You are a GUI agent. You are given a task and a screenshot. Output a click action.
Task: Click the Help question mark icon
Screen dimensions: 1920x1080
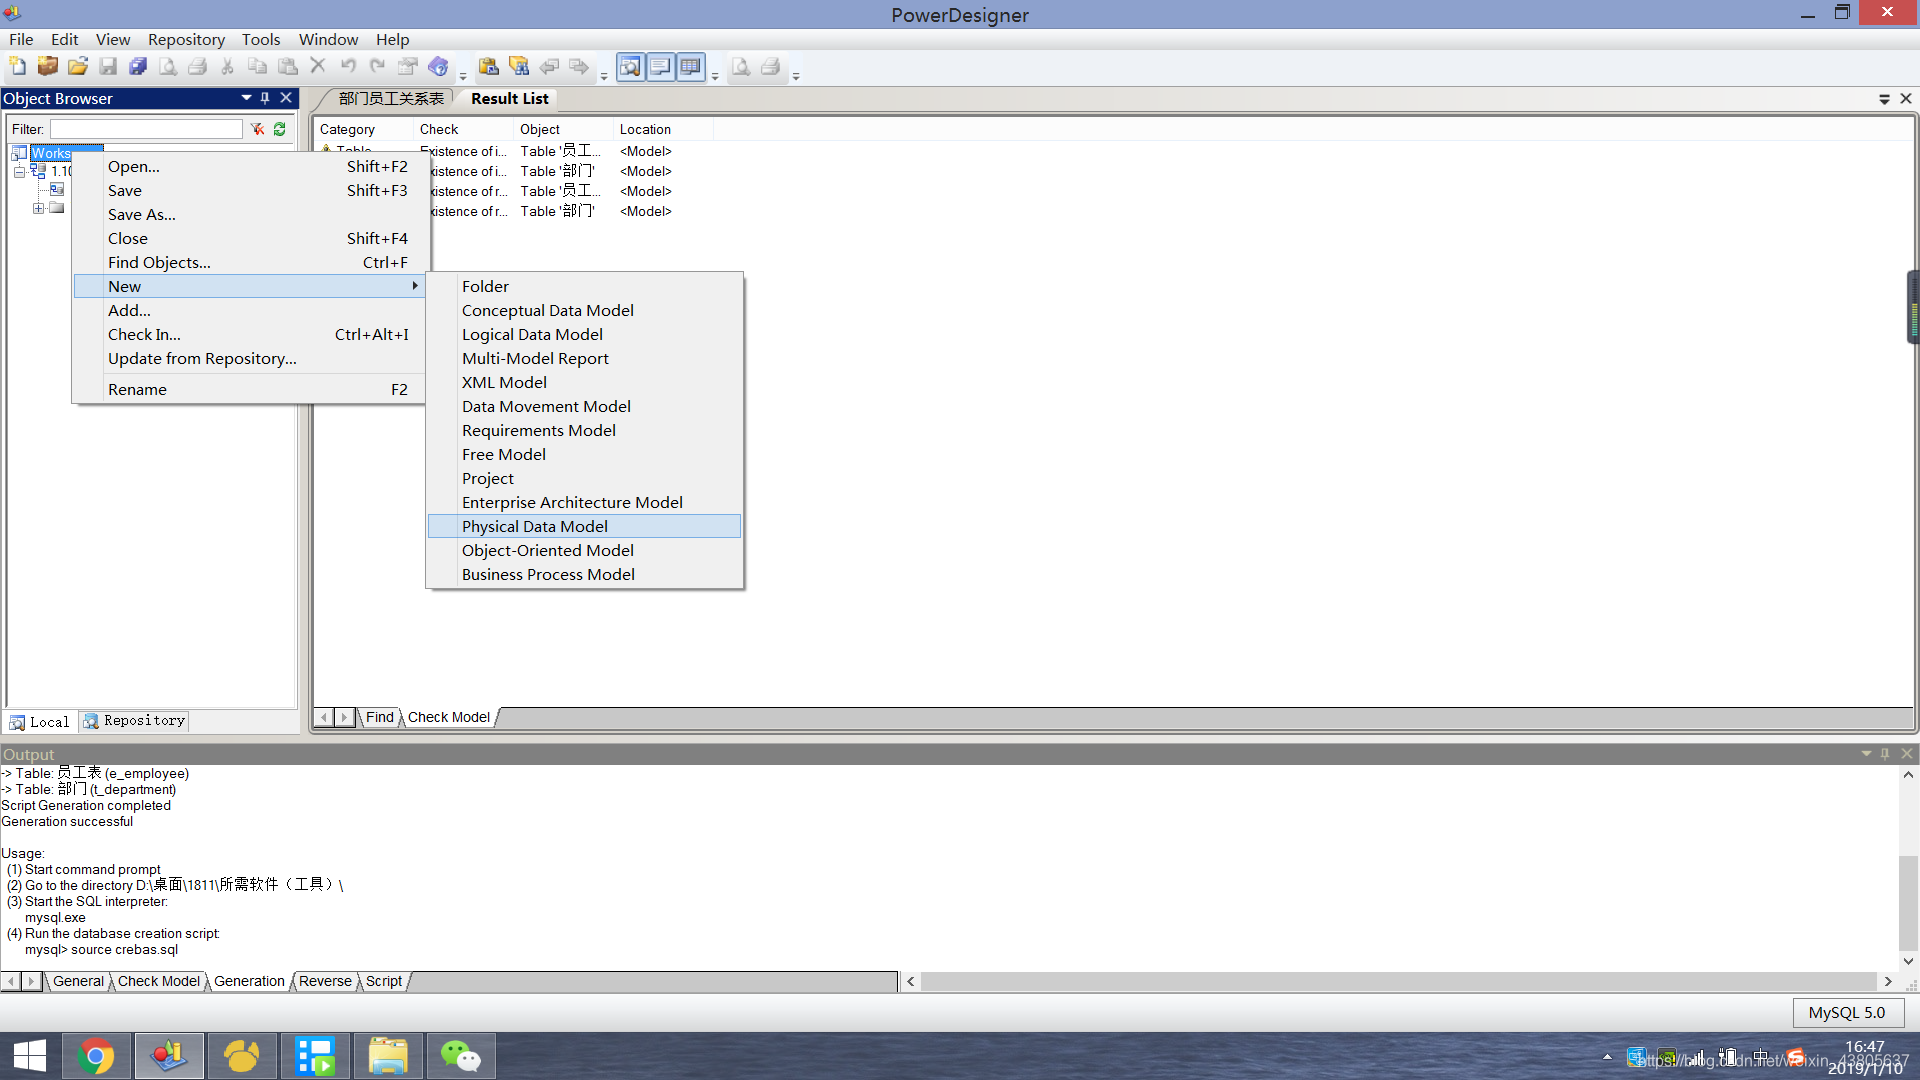click(438, 67)
